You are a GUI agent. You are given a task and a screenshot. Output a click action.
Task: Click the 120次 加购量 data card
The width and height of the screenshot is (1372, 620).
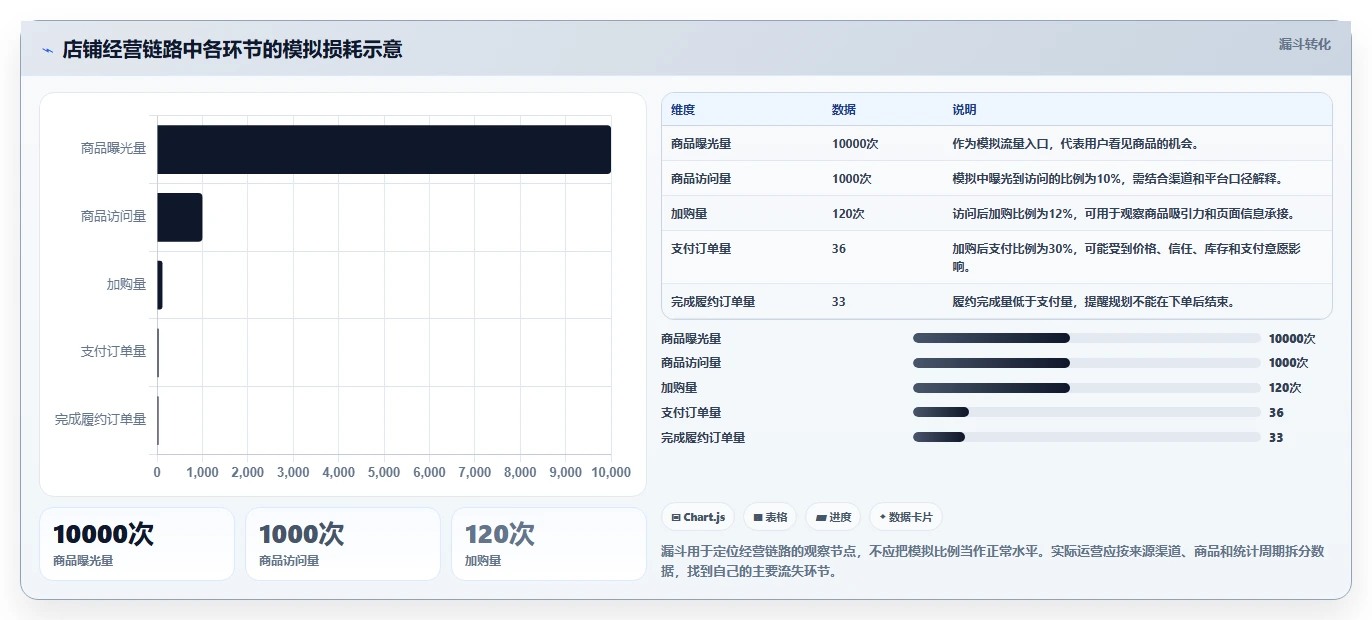(549, 544)
